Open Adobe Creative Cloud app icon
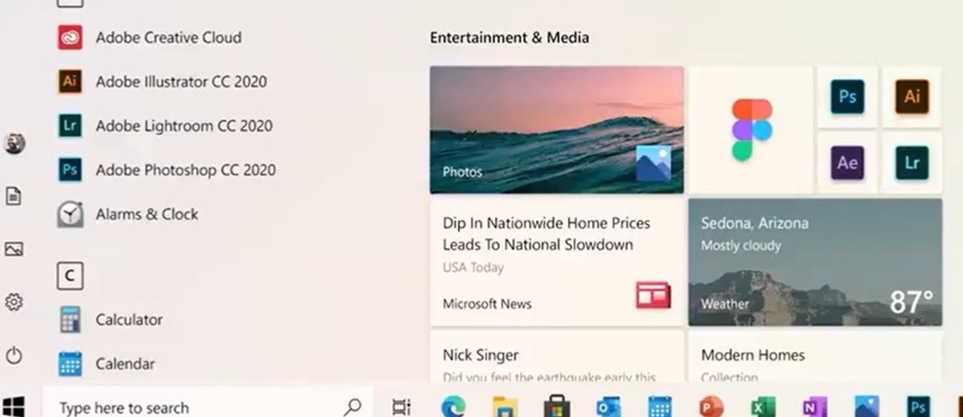 click(x=70, y=37)
